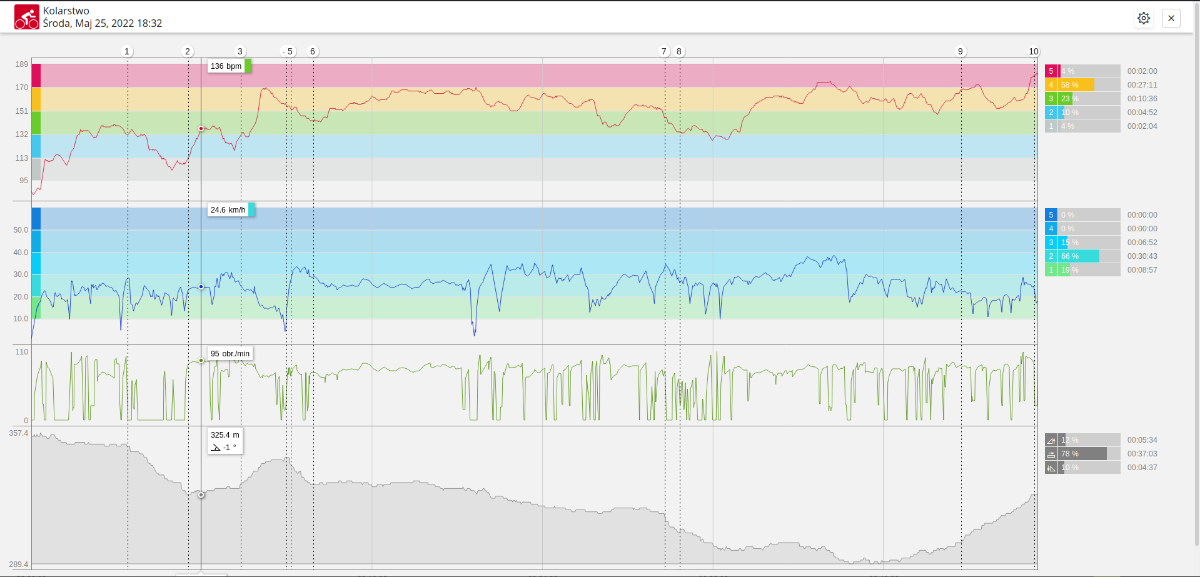Click lap marker 1 above the chart
The image size is (1200, 577).
127,51
